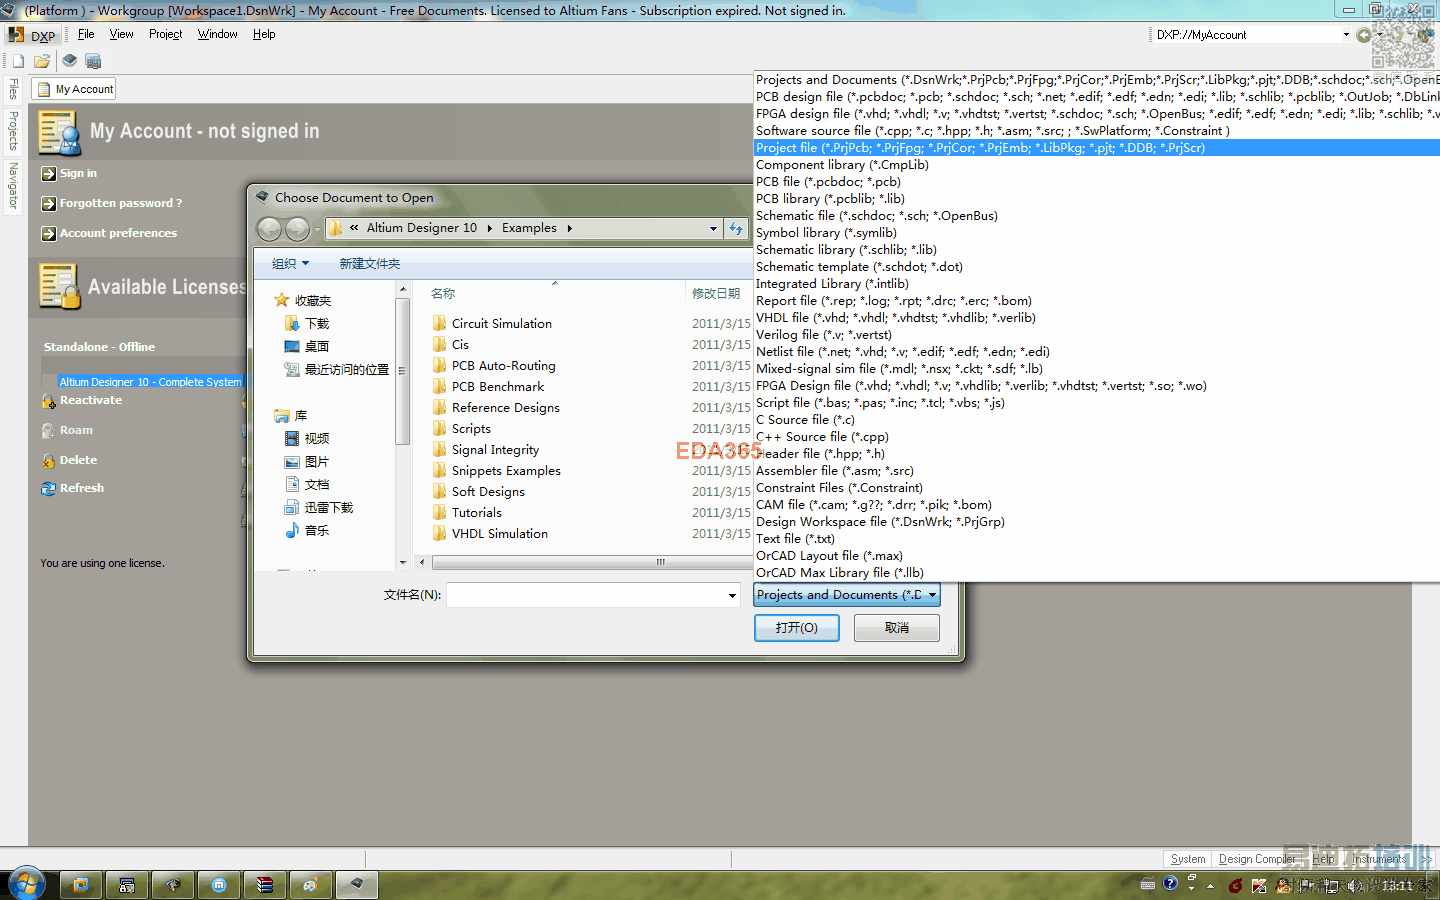Click the Reactivate license link

(x=90, y=400)
